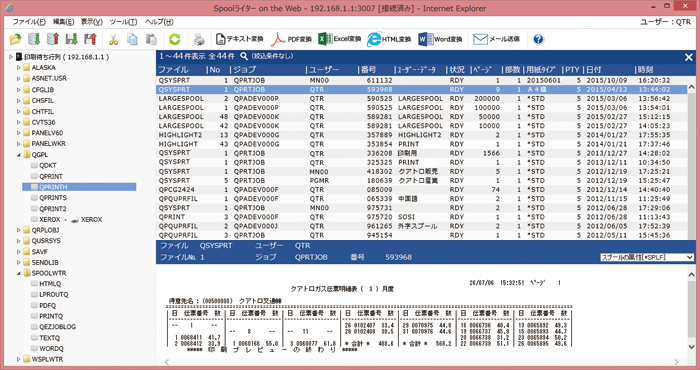Viewport: 700px width, 370px height.
Task: Click the QPRINT output queue icon
Action: tap(34, 176)
